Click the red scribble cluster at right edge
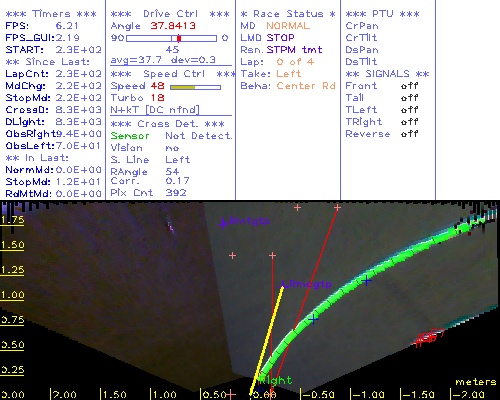Viewport: 500px width, 400px height. (x=428, y=337)
